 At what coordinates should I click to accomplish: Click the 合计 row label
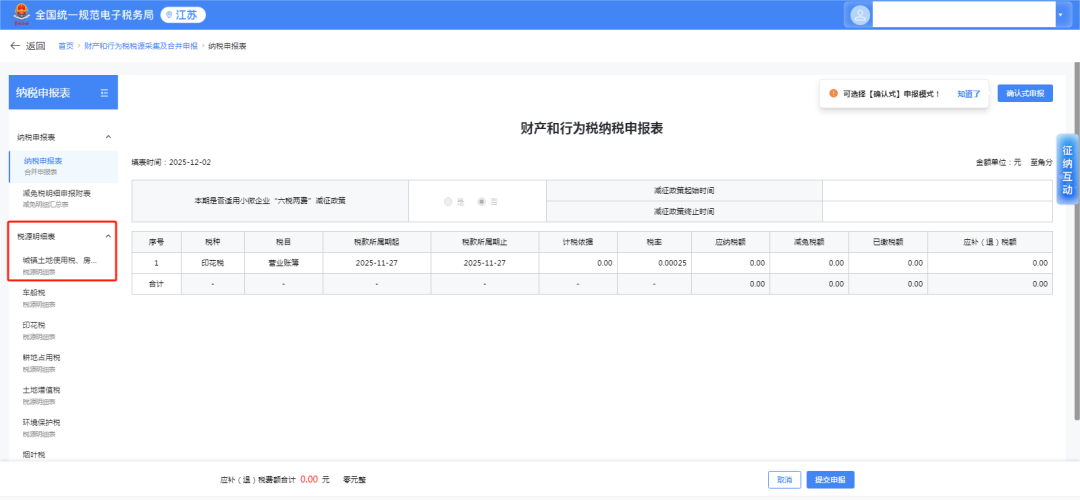pyautogui.click(x=156, y=284)
